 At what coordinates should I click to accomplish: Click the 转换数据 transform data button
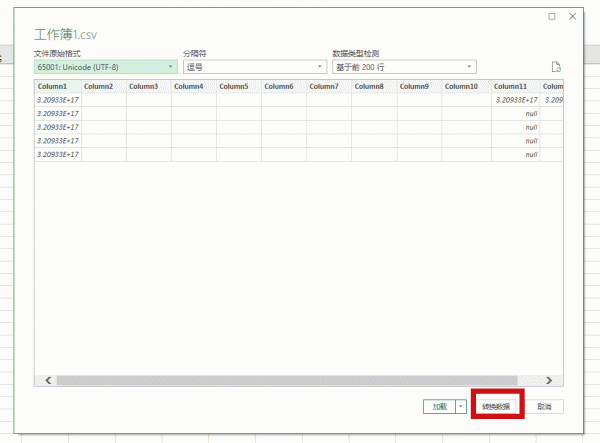pos(497,407)
